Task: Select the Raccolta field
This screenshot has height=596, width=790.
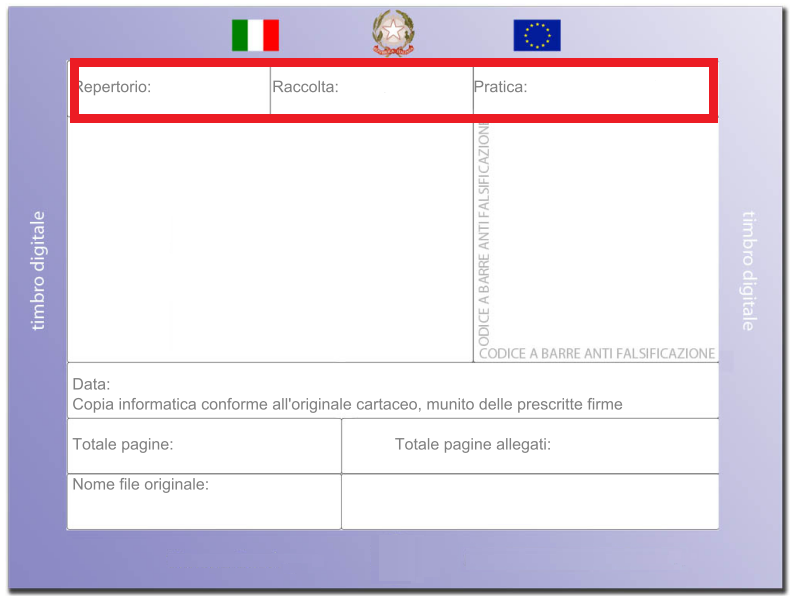Action: 371,88
